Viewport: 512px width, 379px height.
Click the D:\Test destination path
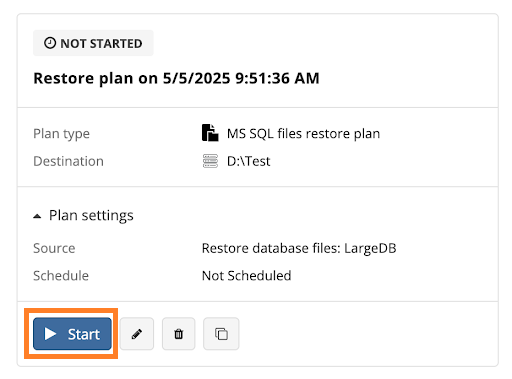pos(248,161)
